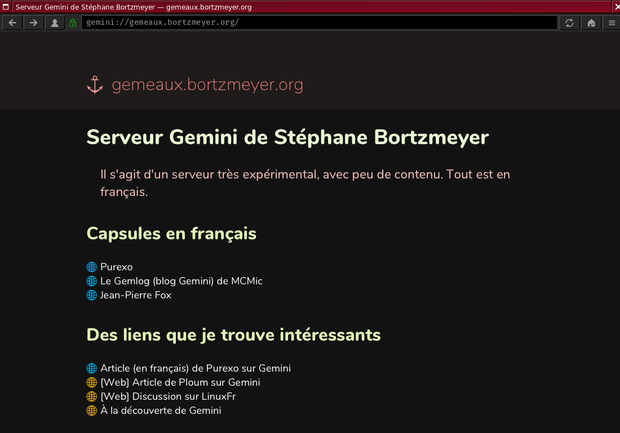Viewport: 620px width, 433px height.
Task: Click the orange globe icon beside À la découverte
Action: 91,411
